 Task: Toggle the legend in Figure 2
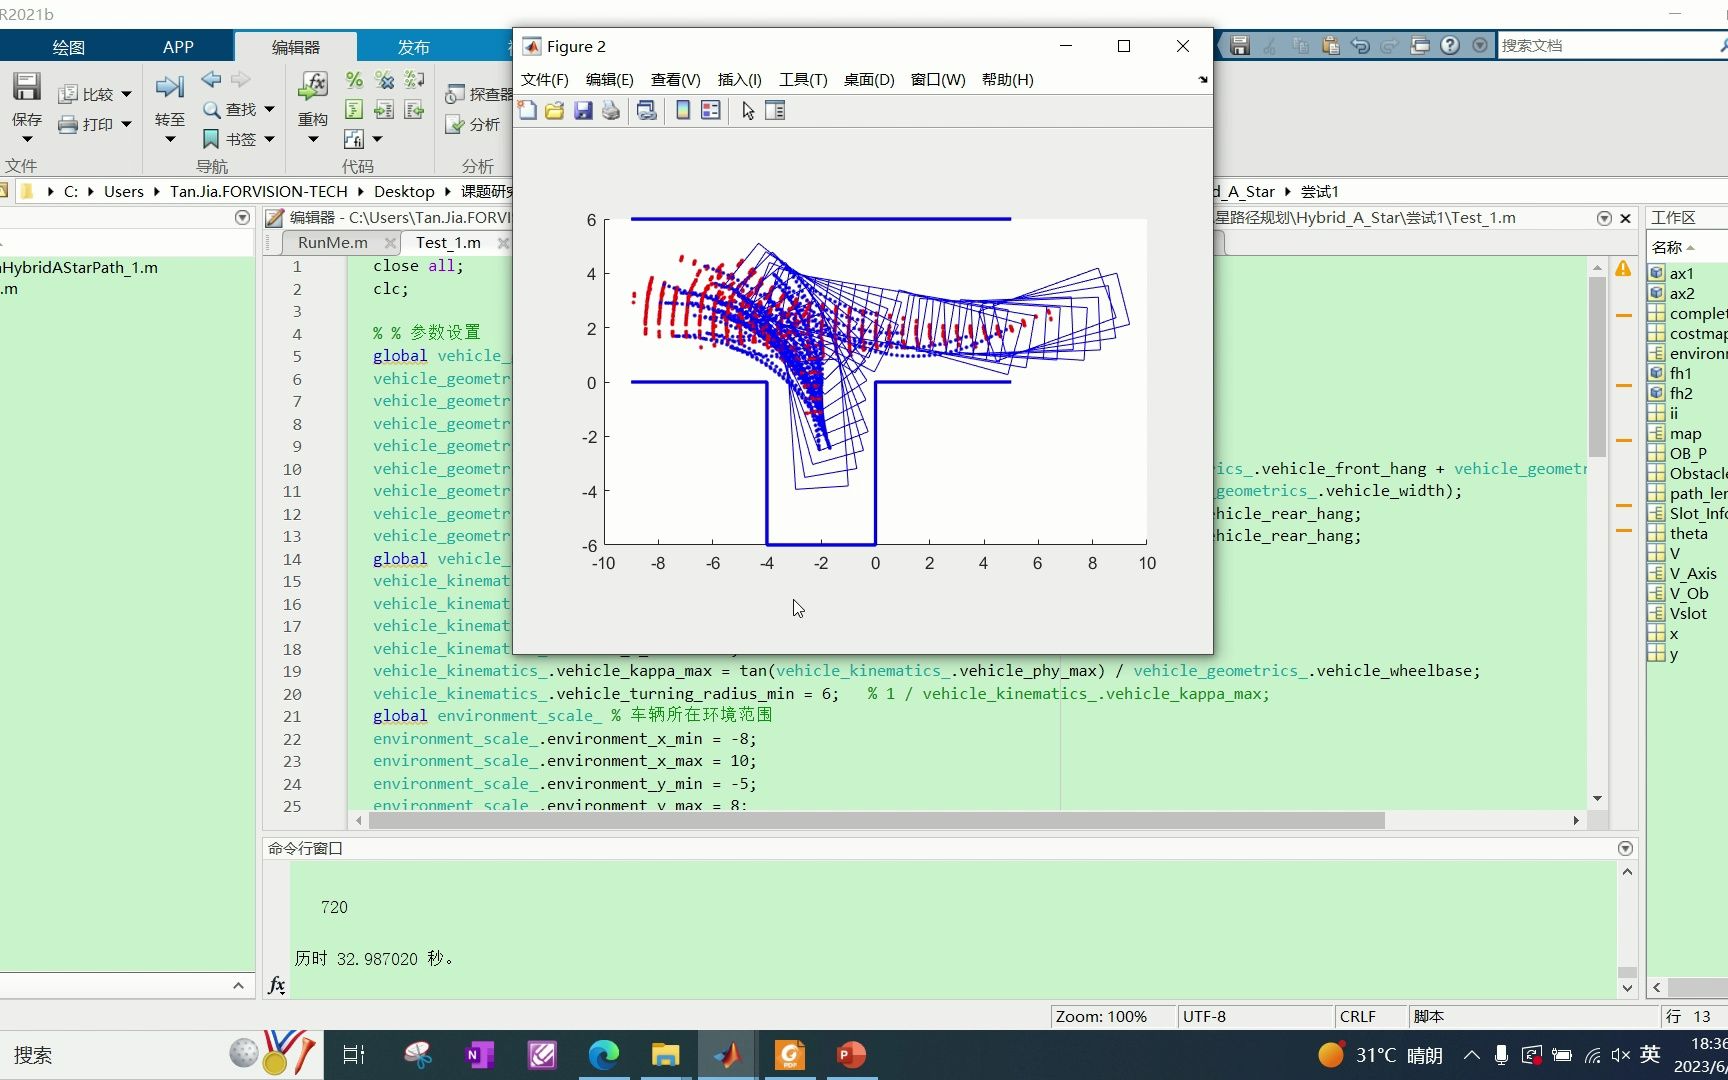tap(711, 110)
